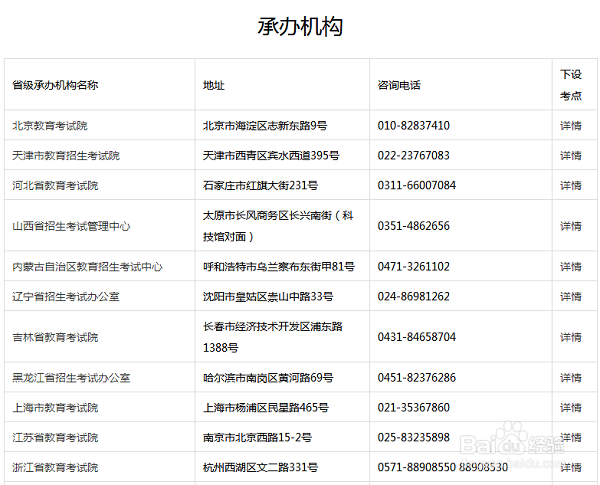Image resolution: width=600 pixels, height=485 pixels.
Task: Click phone number 025-83235898
Action: point(413,437)
